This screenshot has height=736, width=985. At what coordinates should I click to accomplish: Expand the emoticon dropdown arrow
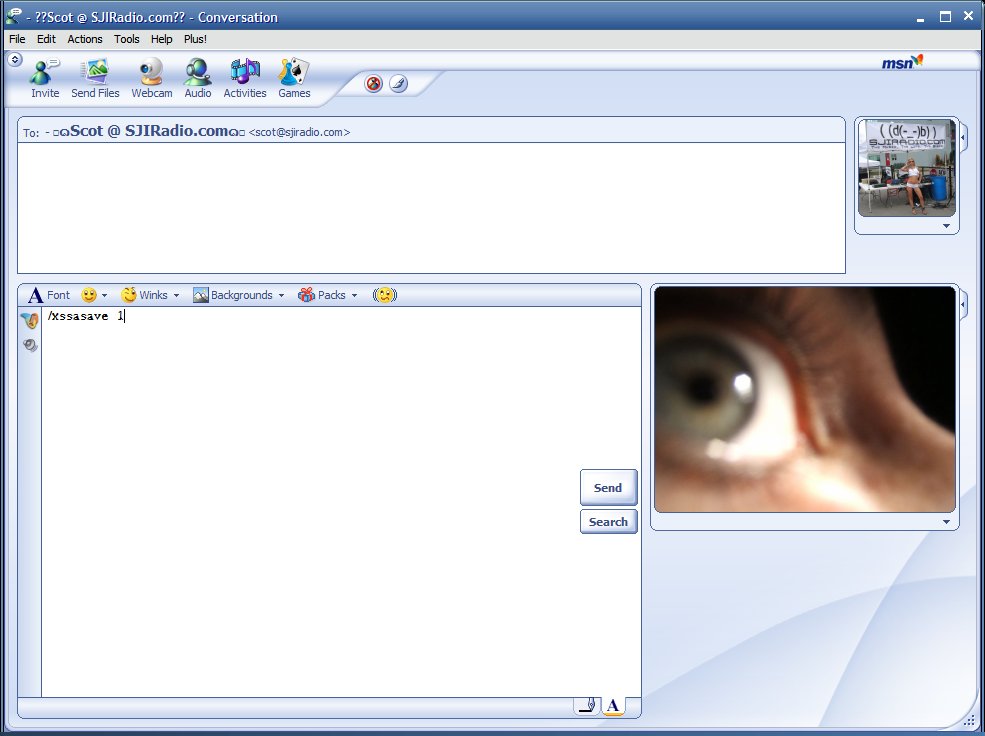(104, 295)
